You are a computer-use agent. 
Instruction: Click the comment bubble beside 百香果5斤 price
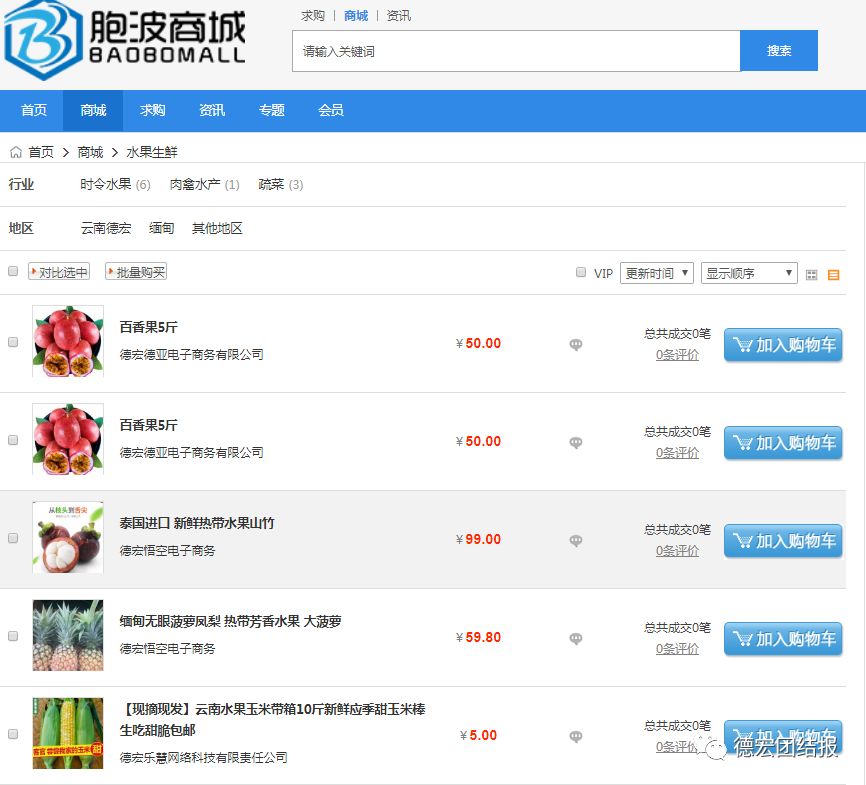[576, 345]
